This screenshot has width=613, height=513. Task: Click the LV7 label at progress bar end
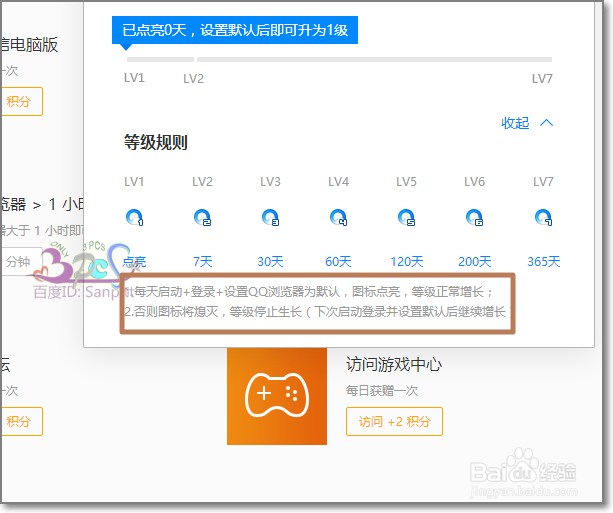click(x=542, y=79)
